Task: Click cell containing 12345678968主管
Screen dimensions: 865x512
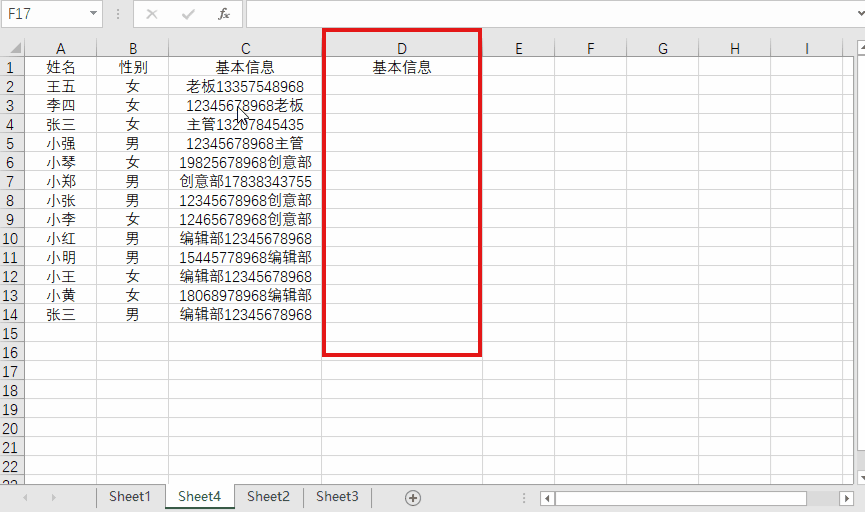Action: (x=245, y=143)
